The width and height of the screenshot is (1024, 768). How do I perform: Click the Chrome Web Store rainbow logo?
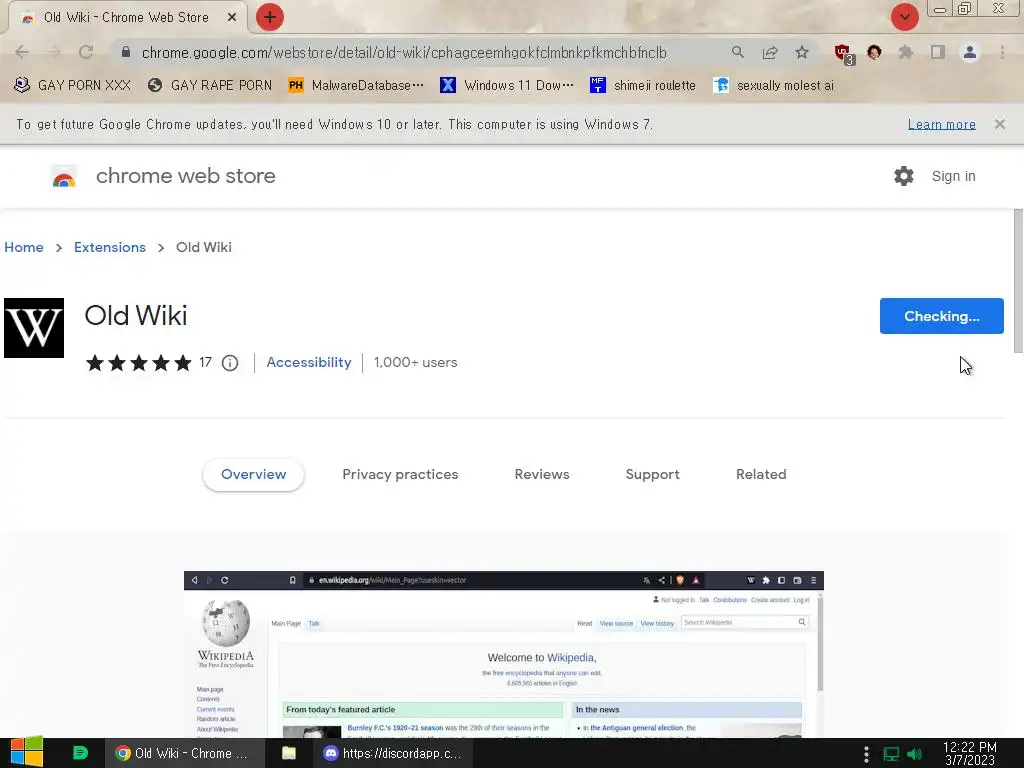(64, 176)
